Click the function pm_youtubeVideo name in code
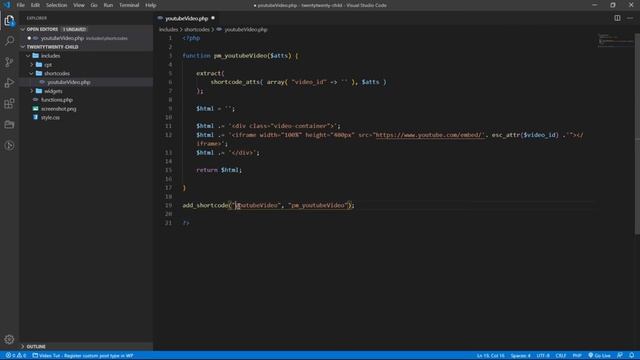The width and height of the screenshot is (640, 360). point(240,56)
